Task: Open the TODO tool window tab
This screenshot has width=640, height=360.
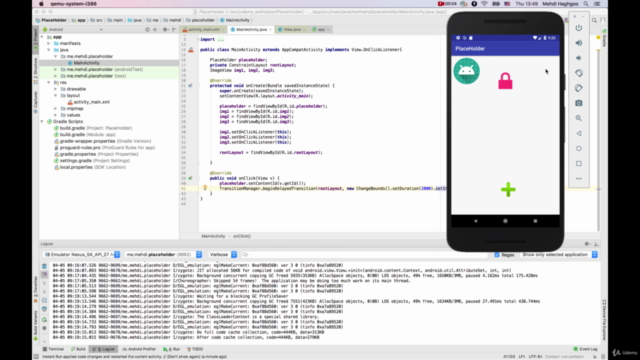Action: pos(195,349)
